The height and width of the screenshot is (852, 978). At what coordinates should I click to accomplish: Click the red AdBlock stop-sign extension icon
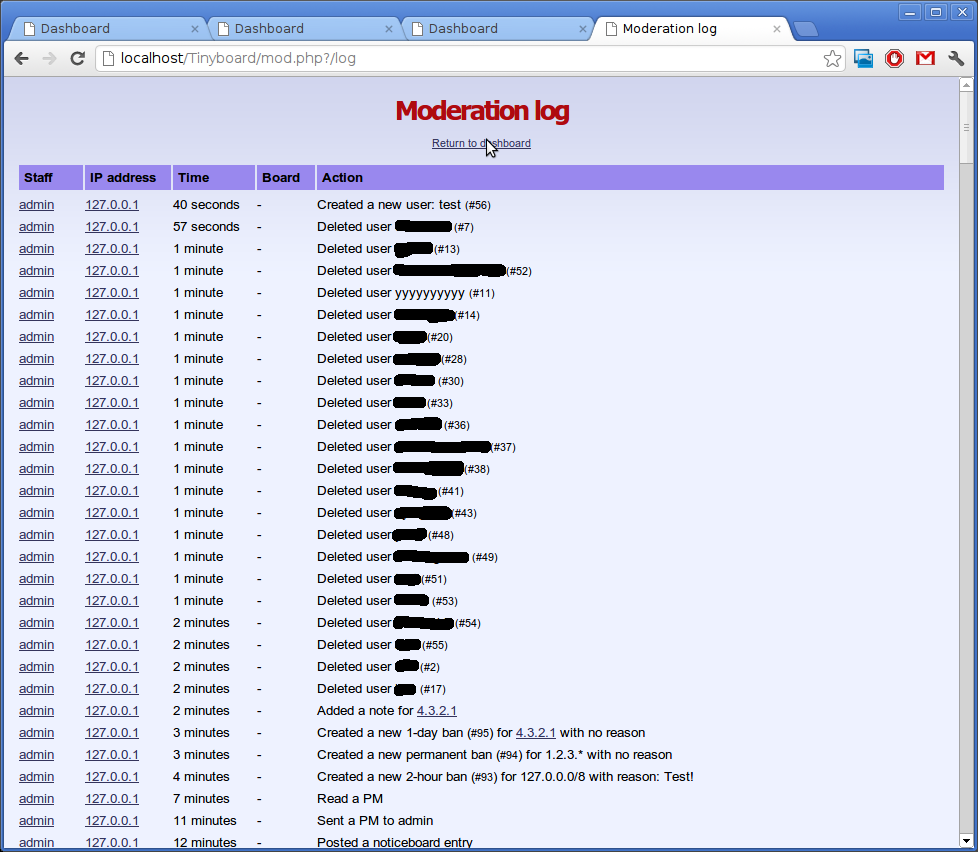894,59
